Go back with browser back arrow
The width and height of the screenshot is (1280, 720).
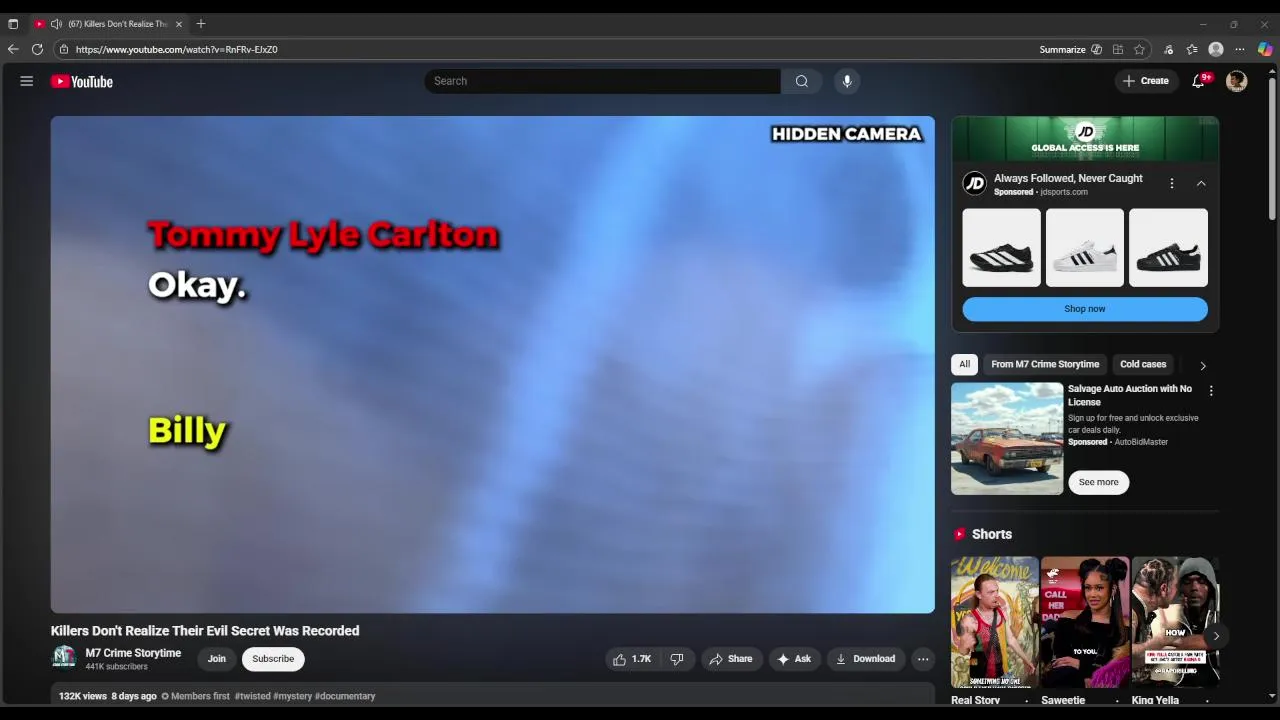(13, 49)
